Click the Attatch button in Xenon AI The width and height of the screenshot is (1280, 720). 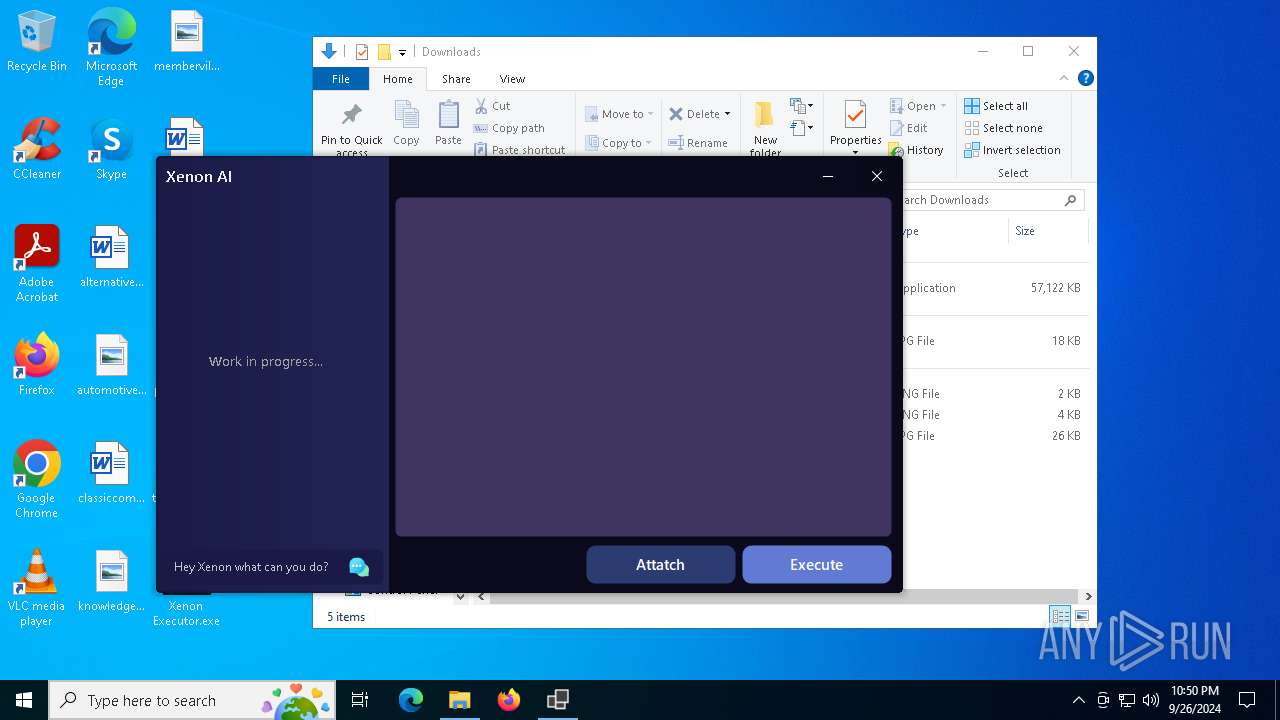660,564
